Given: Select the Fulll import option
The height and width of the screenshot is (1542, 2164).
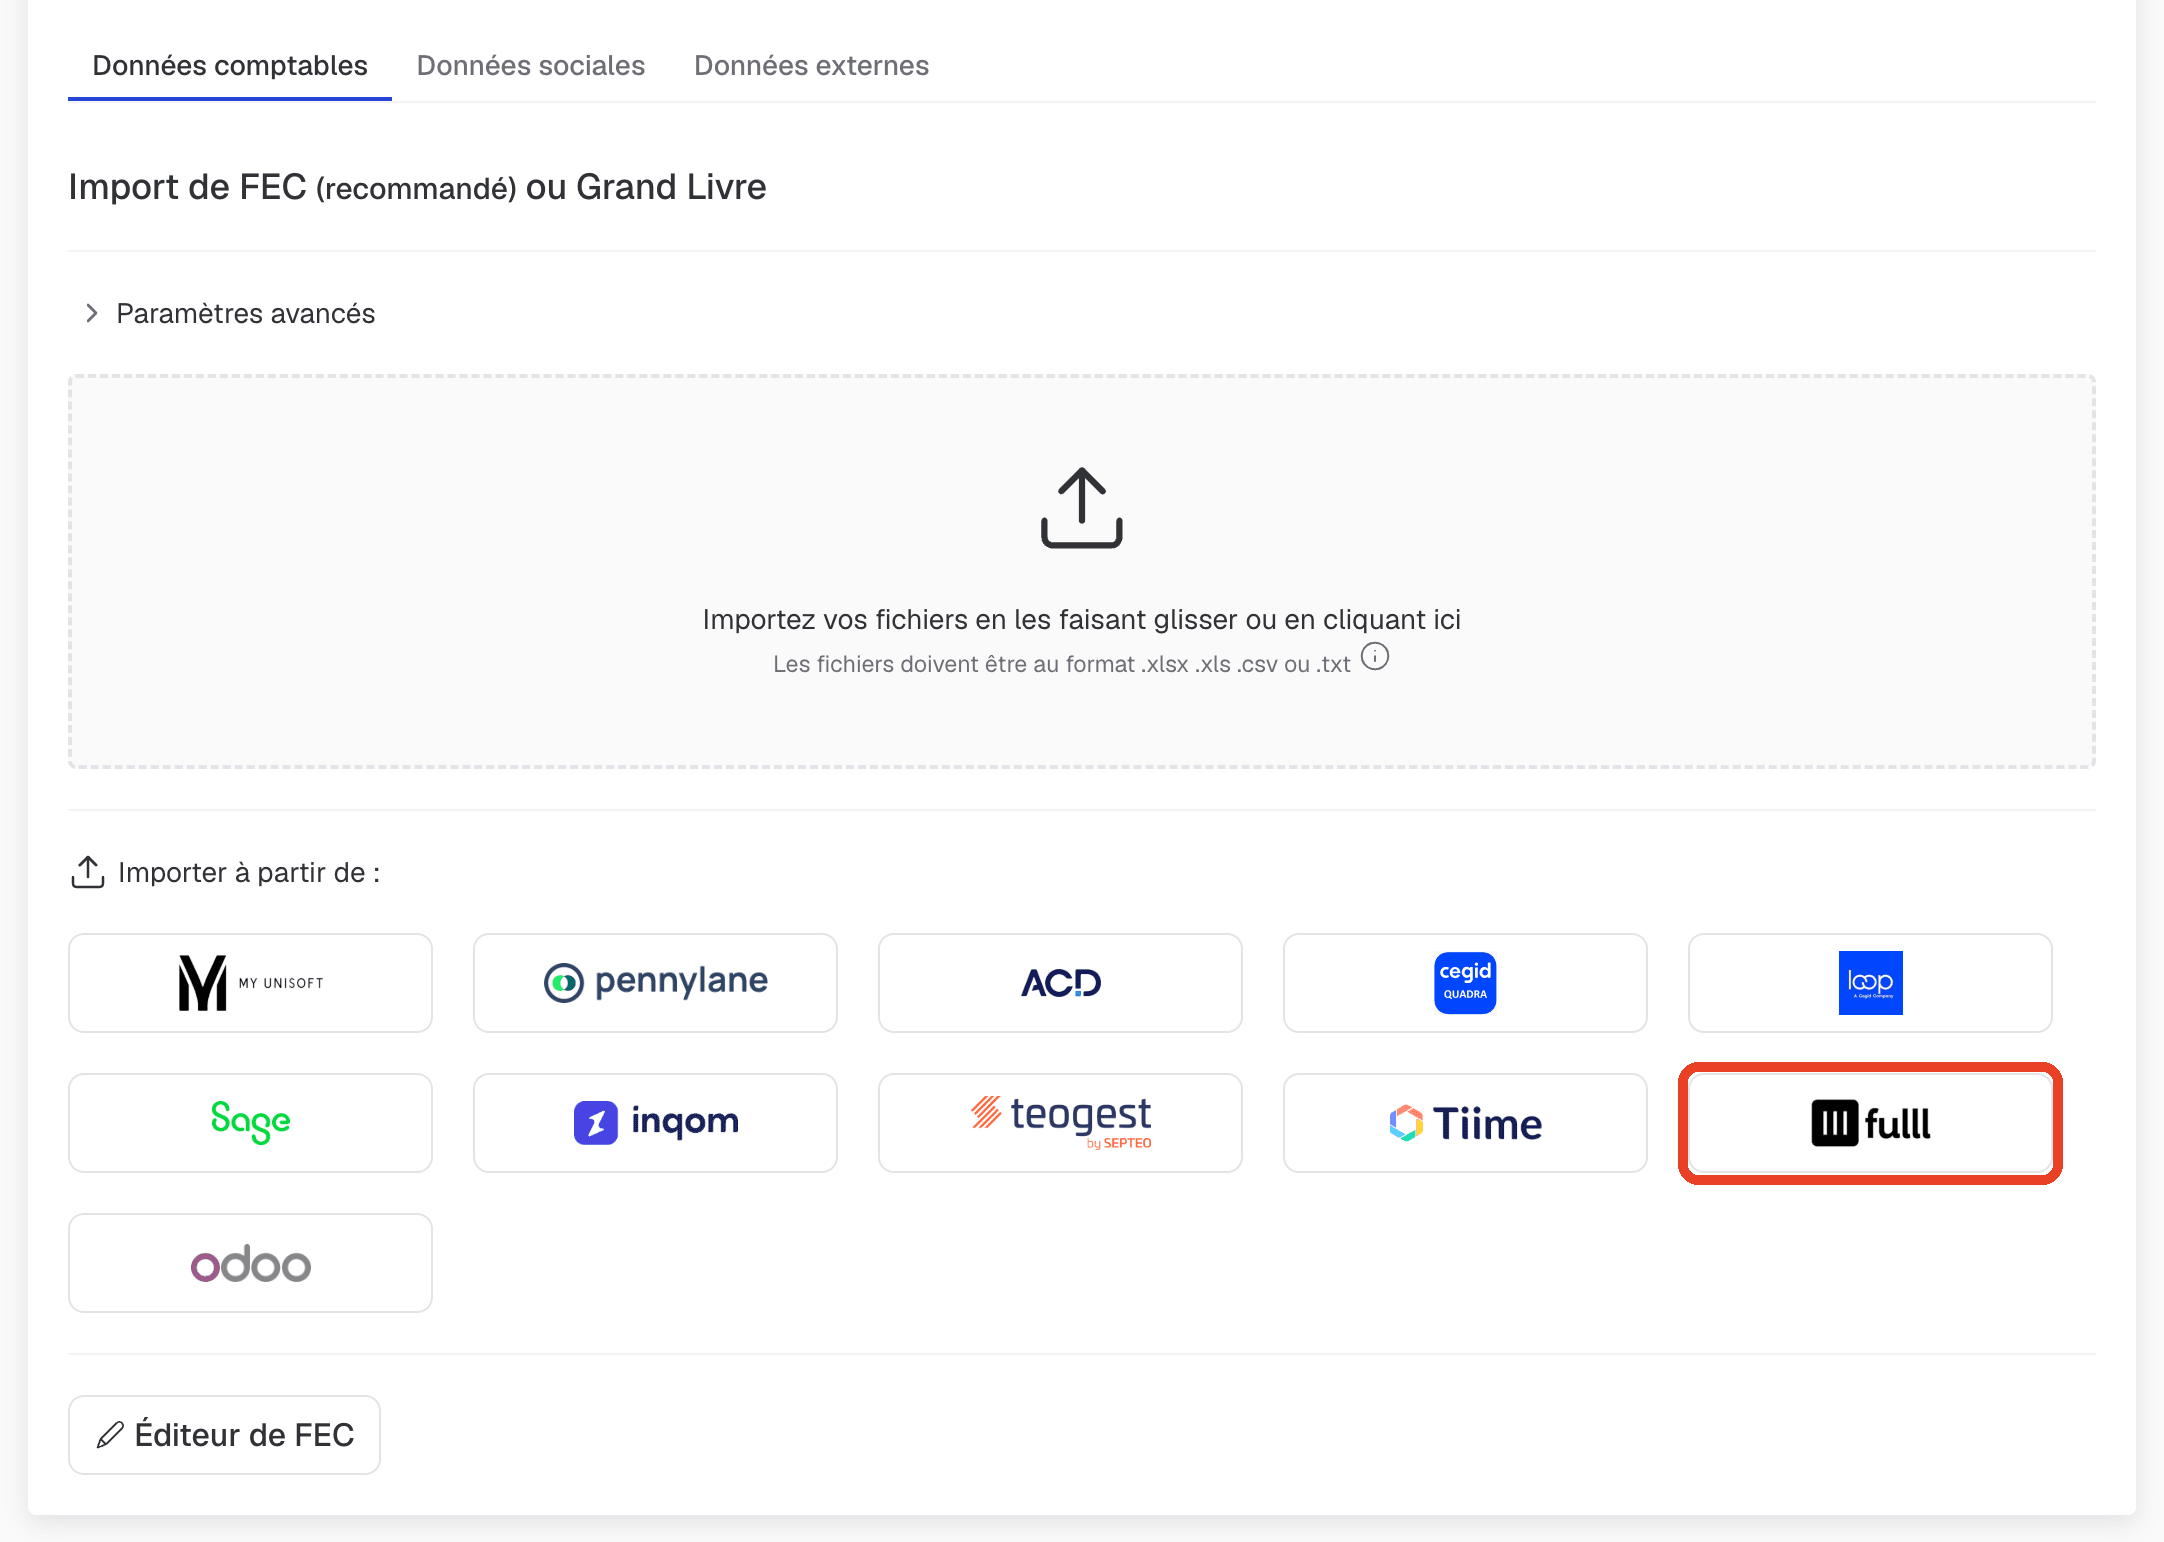Looking at the screenshot, I should tap(1870, 1123).
